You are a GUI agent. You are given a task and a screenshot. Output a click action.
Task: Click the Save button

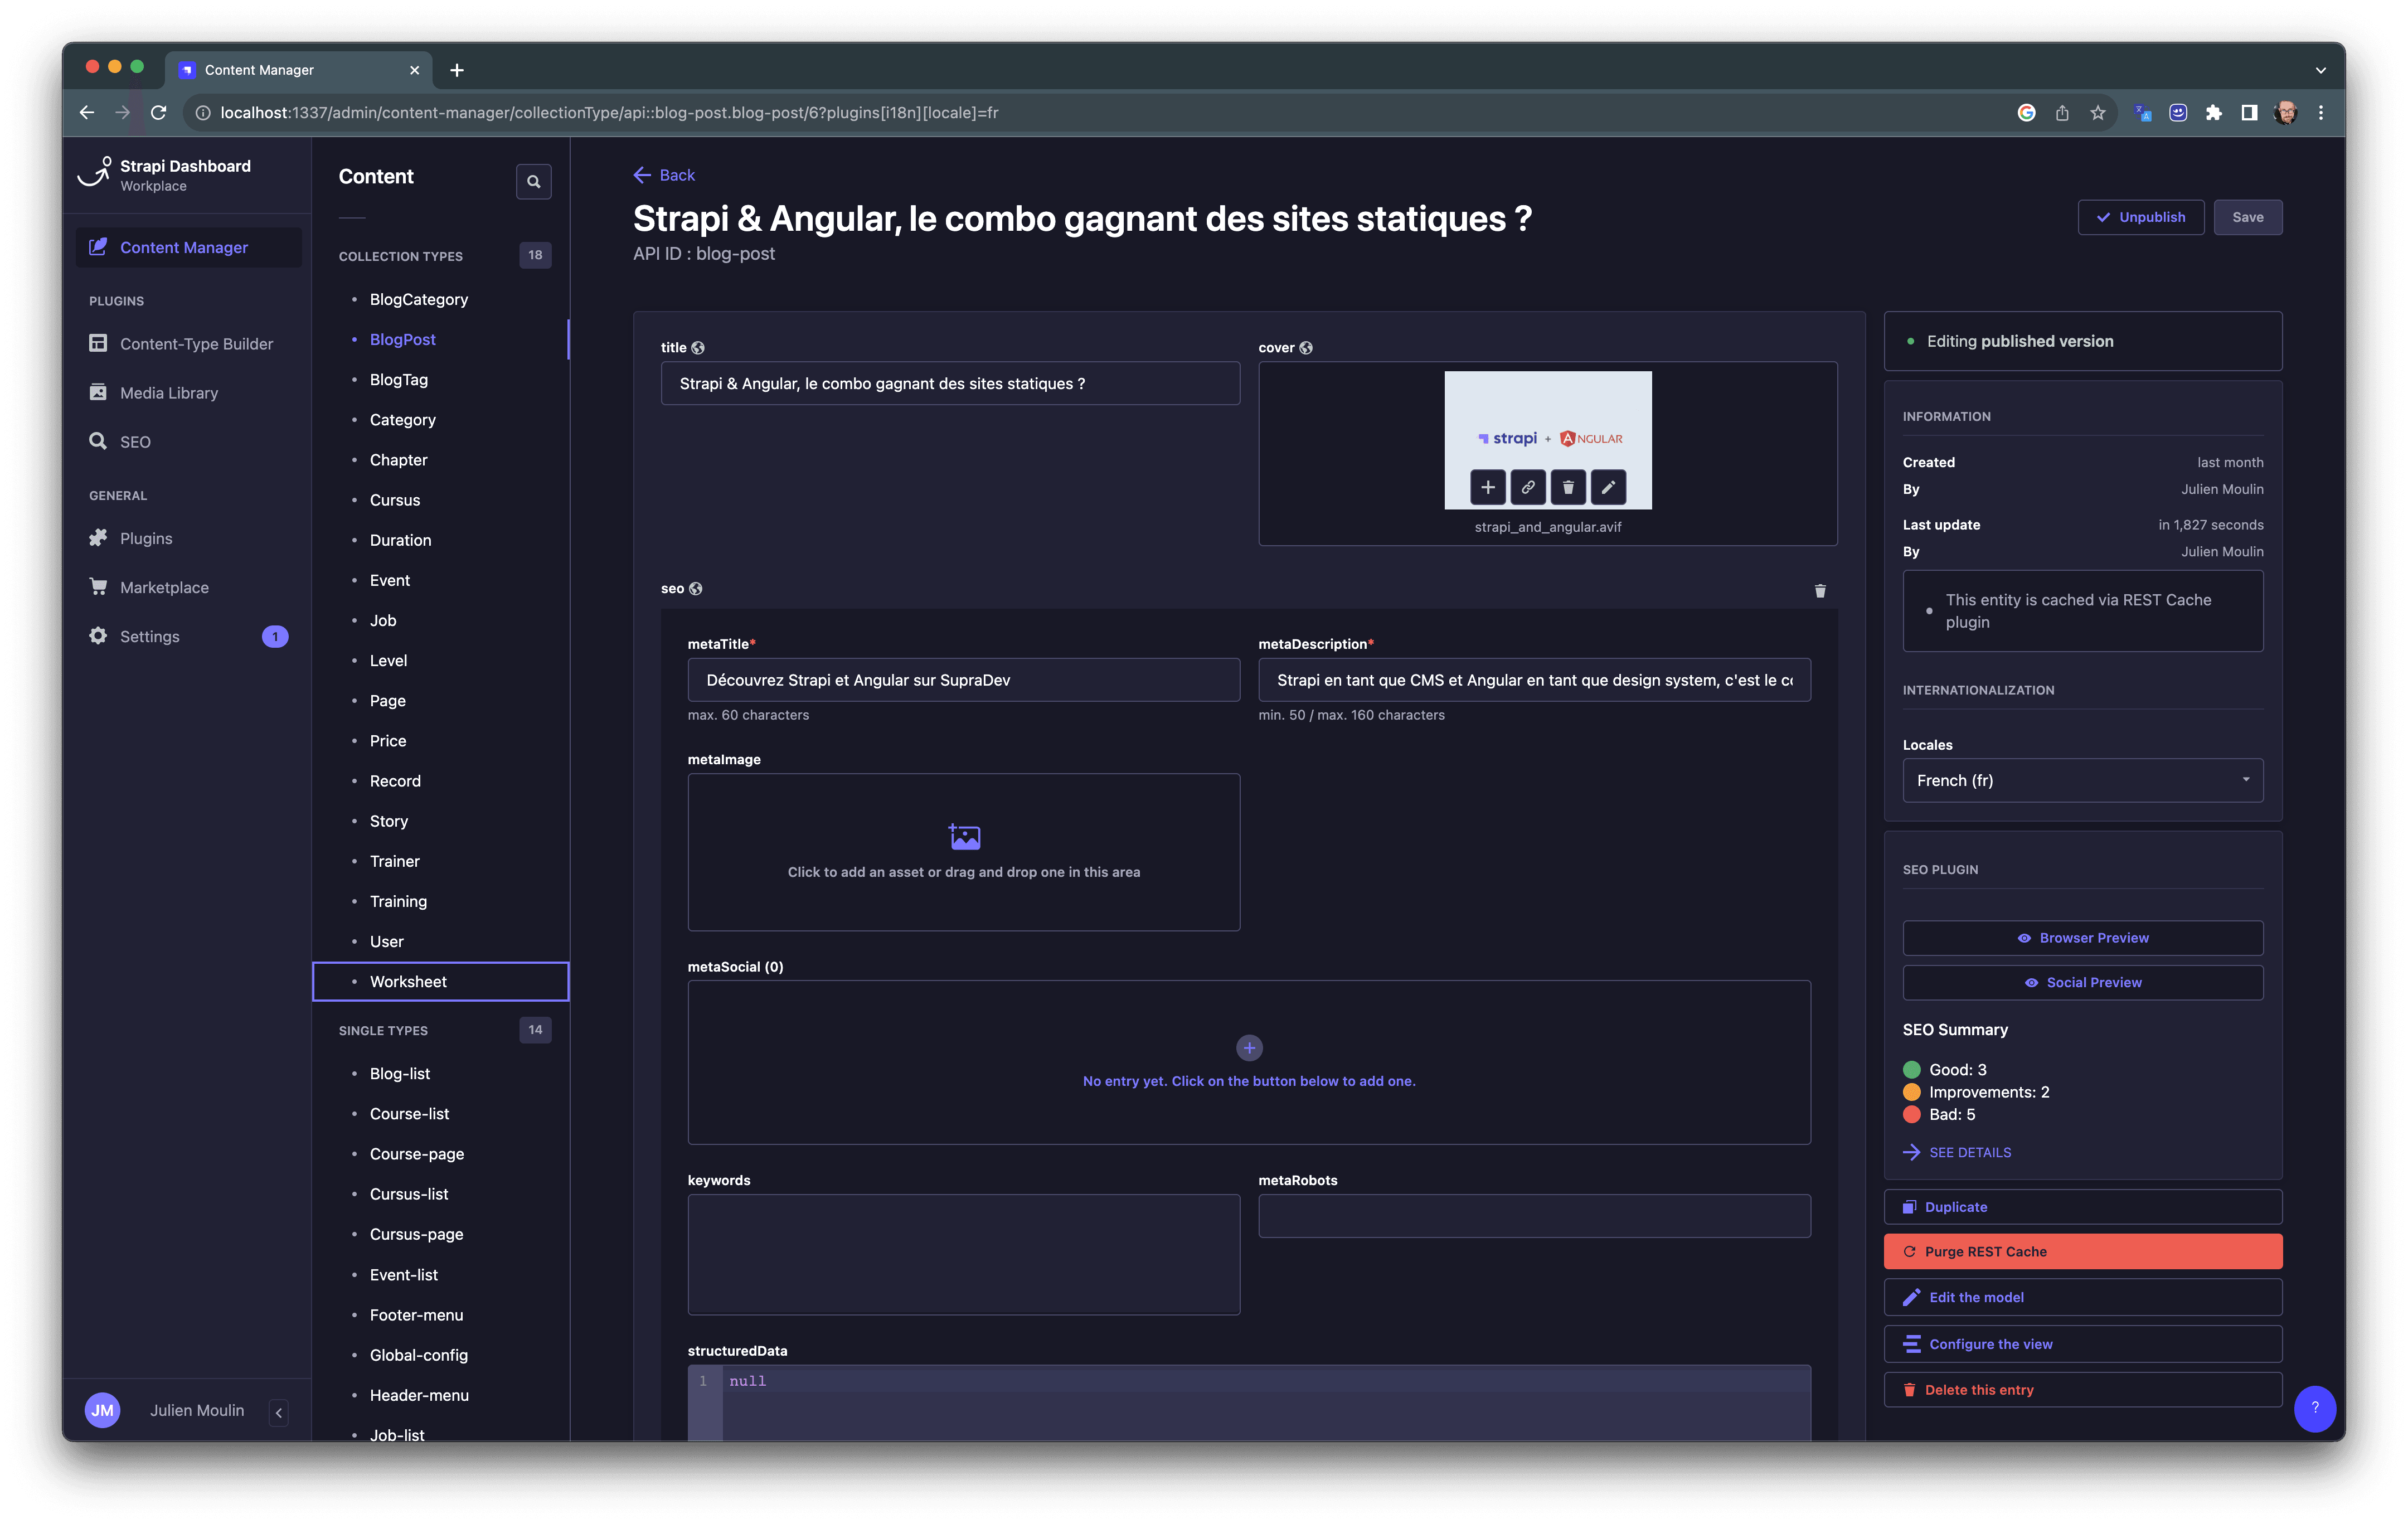click(x=2247, y=217)
